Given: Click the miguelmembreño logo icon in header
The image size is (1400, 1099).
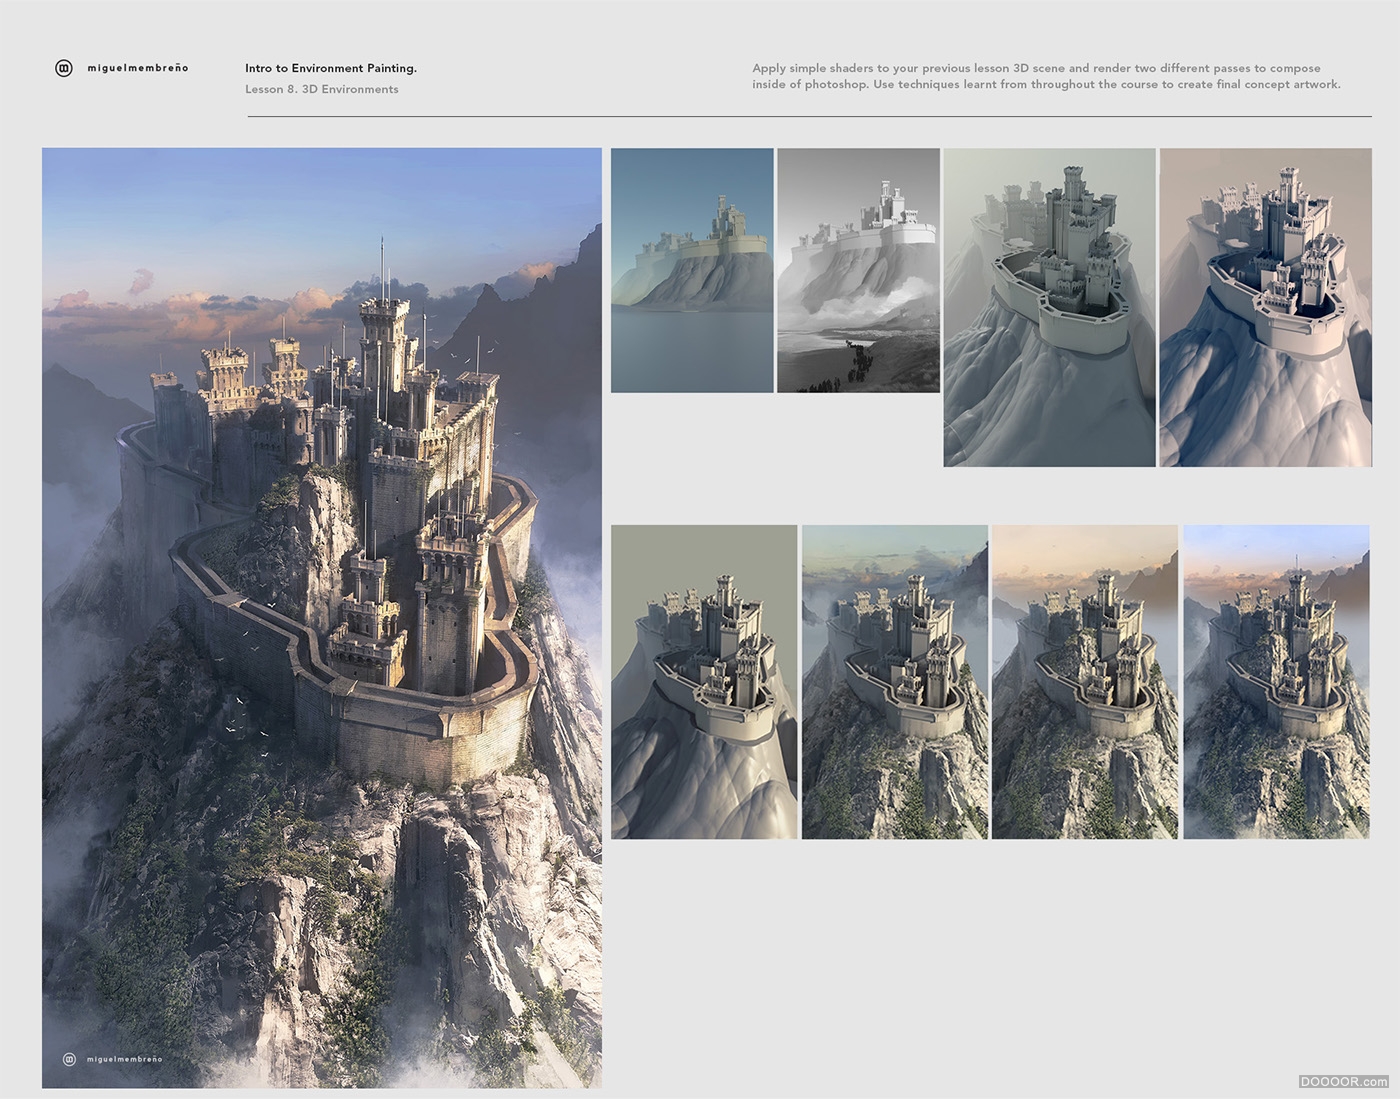Looking at the screenshot, I should pyautogui.click(x=64, y=68).
